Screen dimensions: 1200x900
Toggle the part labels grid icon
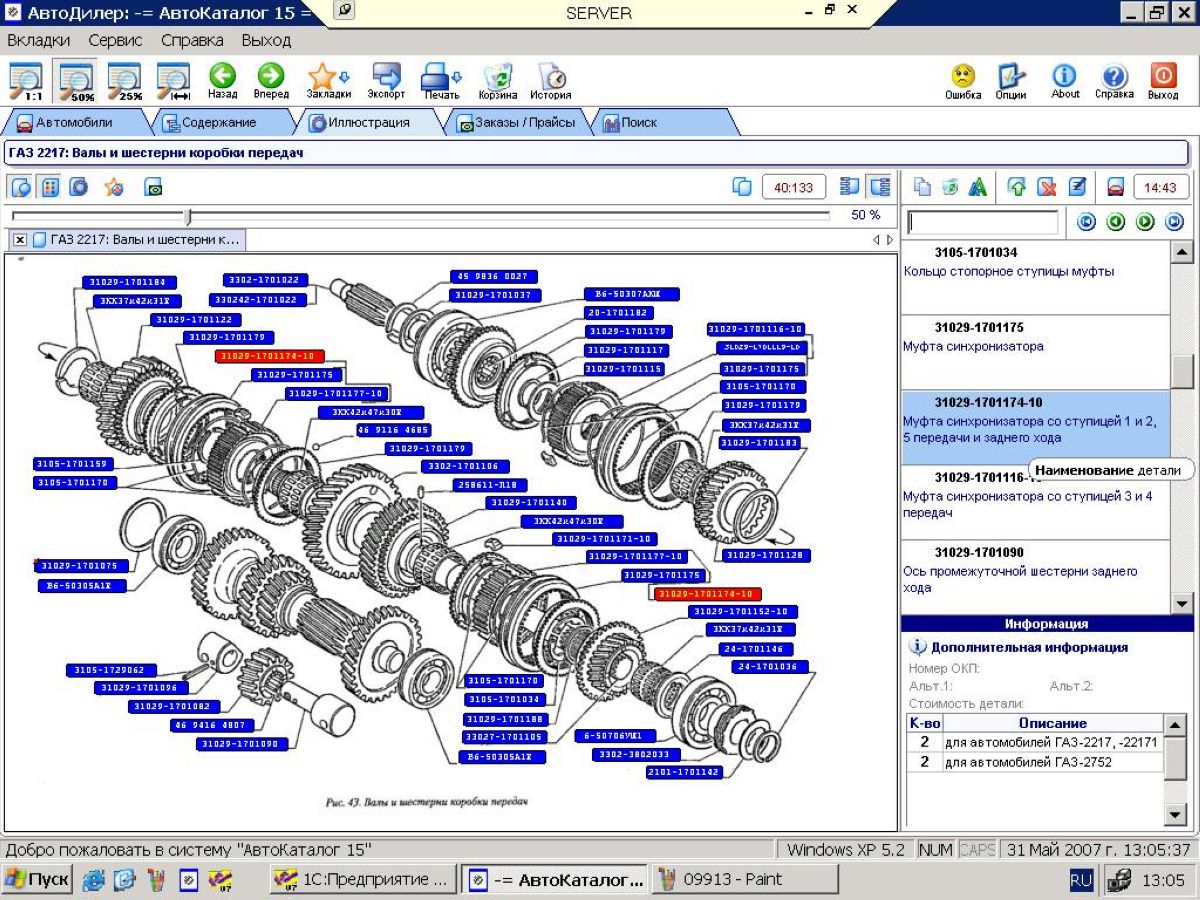(x=50, y=187)
